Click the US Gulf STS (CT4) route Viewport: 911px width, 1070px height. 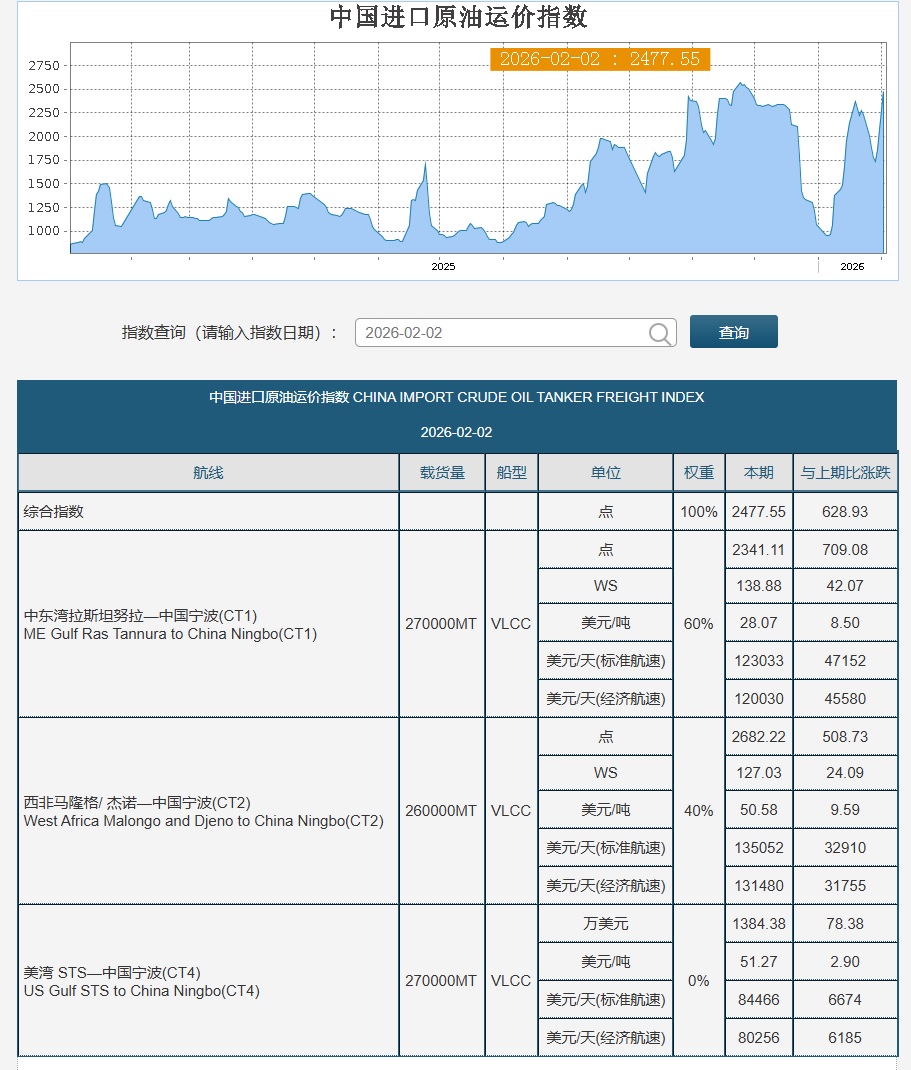[141, 981]
